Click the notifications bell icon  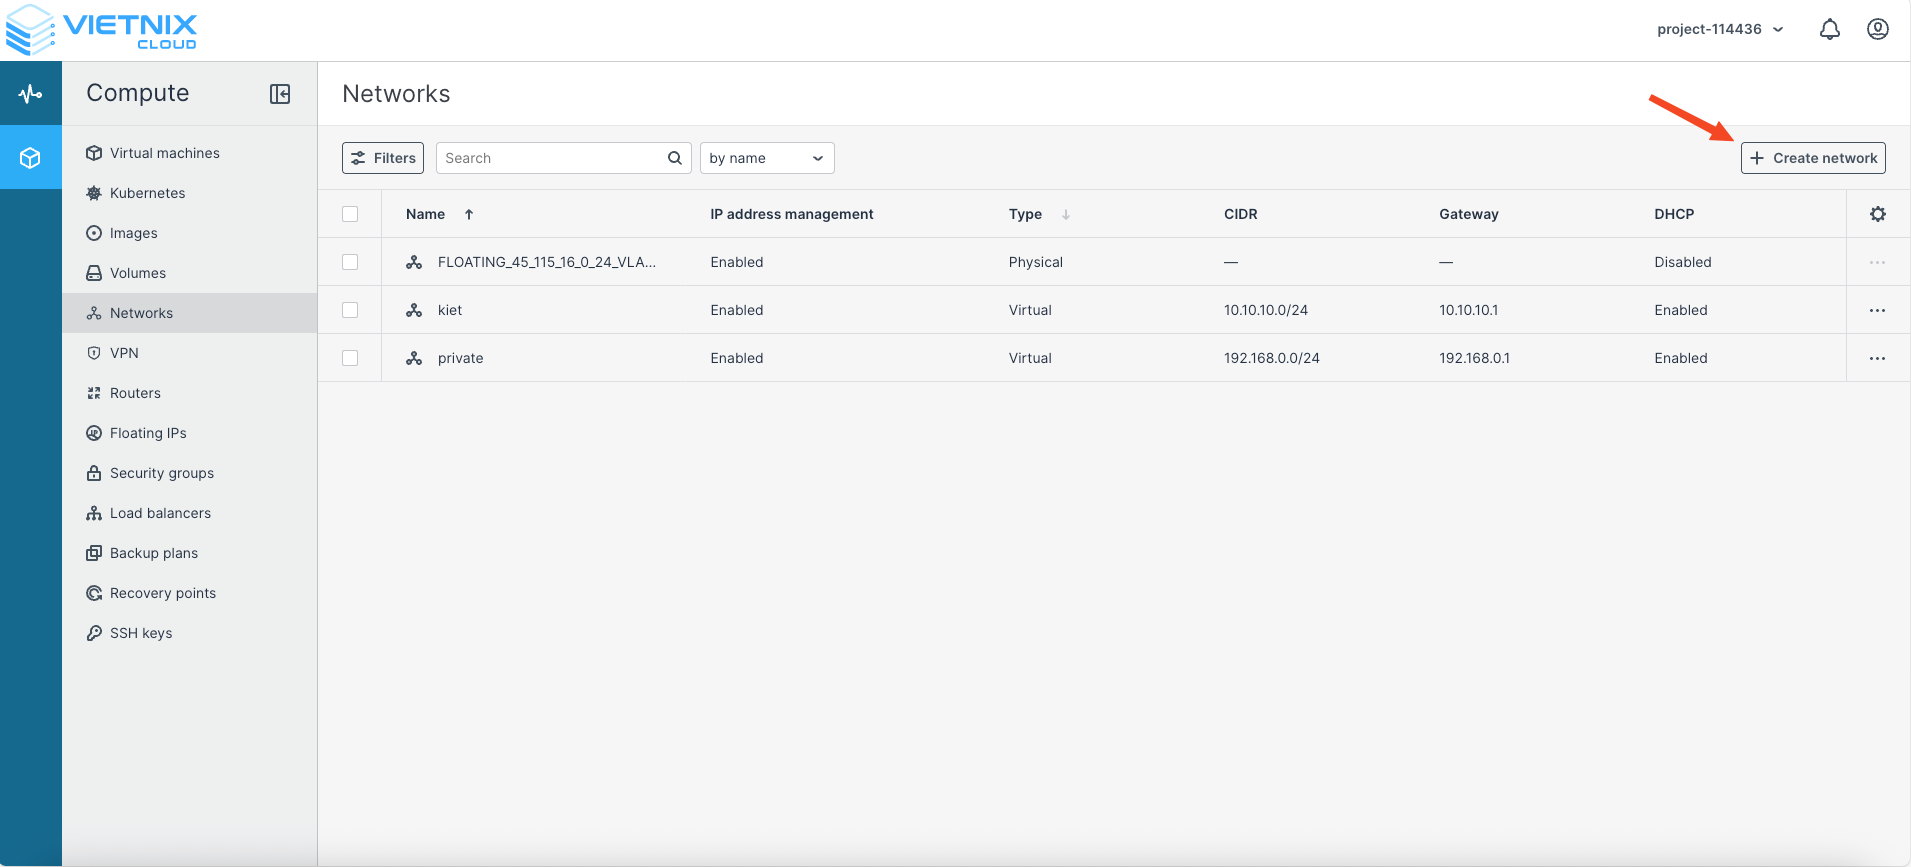tap(1829, 30)
